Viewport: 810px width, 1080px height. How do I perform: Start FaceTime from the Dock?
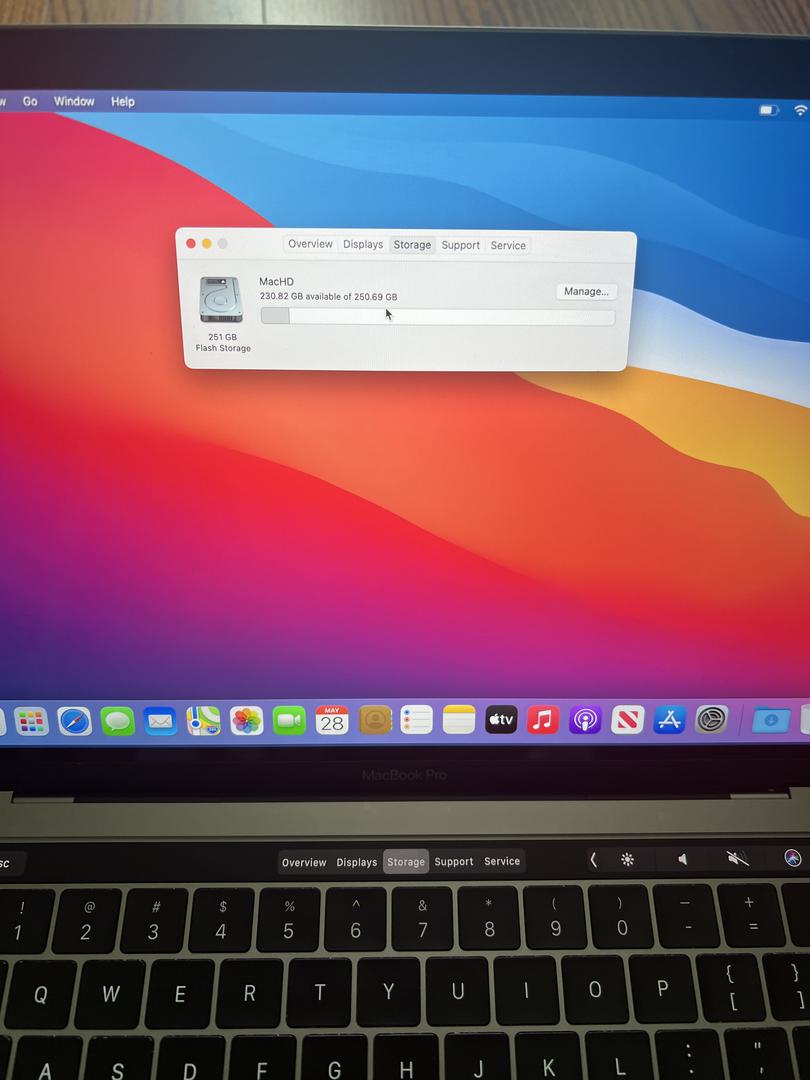click(289, 721)
